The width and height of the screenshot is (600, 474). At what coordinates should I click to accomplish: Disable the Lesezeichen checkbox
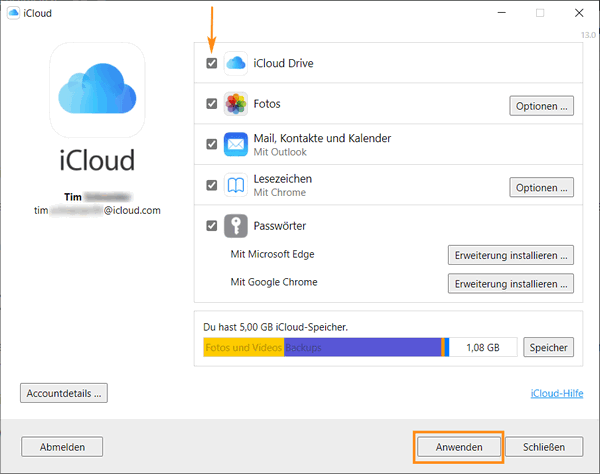point(212,185)
